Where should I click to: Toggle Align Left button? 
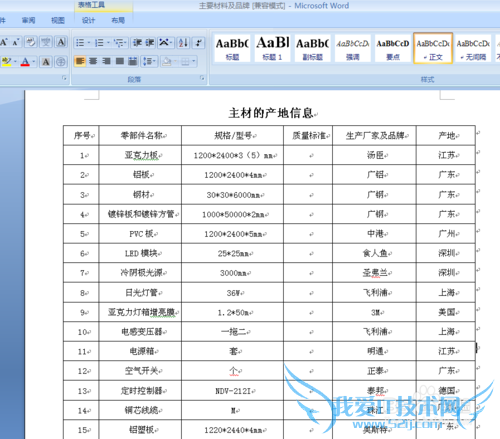[x=80, y=61]
